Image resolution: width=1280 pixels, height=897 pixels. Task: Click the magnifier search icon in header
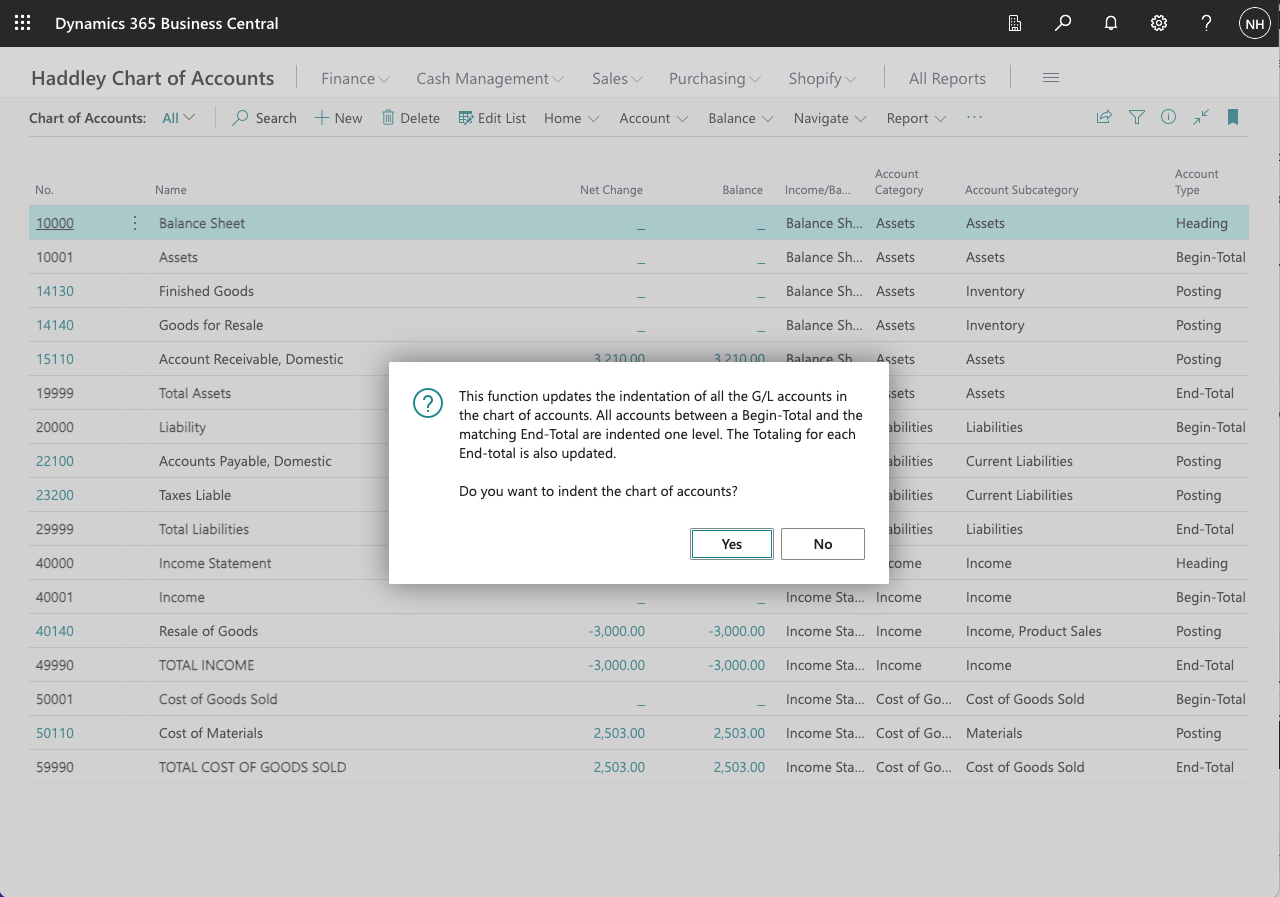point(1063,23)
